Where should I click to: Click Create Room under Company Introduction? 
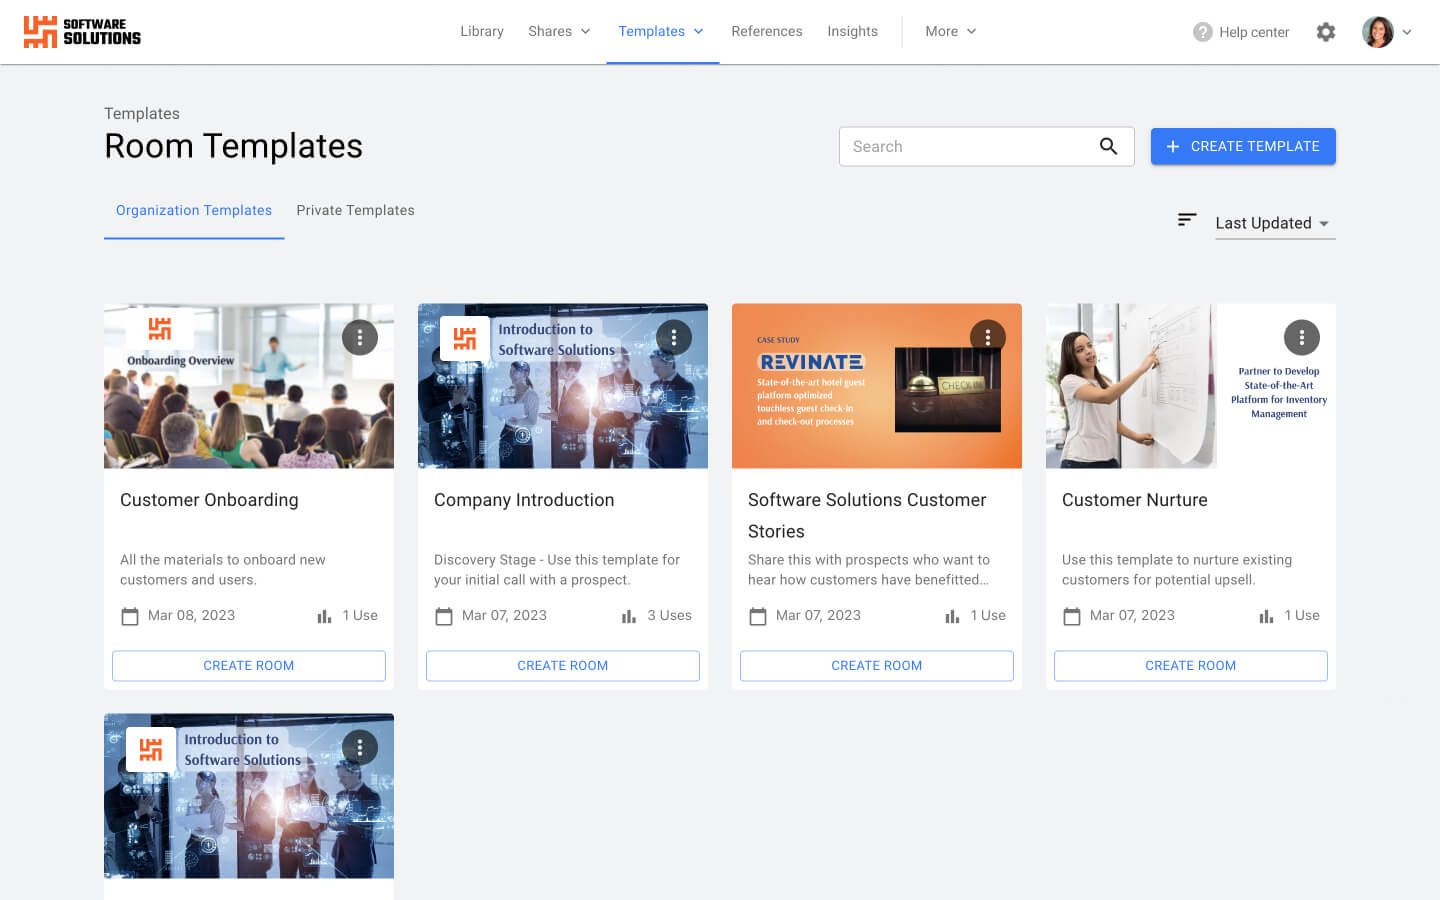(562, 665)
